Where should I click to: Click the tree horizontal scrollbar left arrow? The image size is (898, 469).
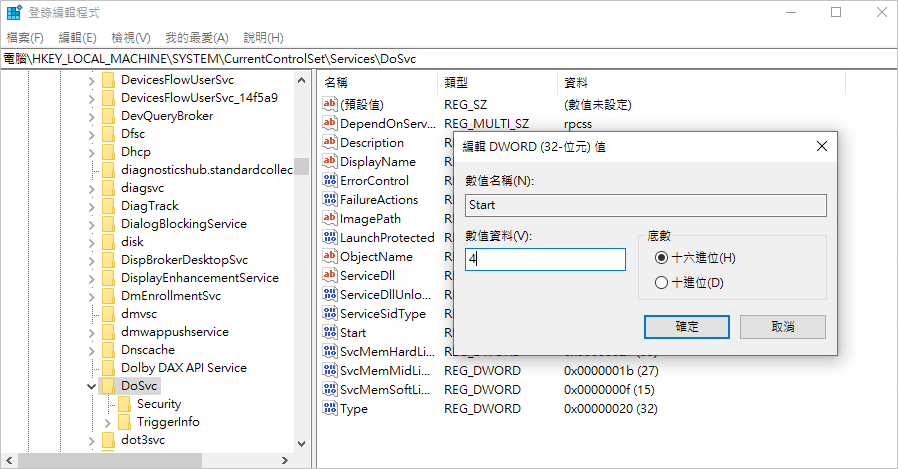coord(9,460)
